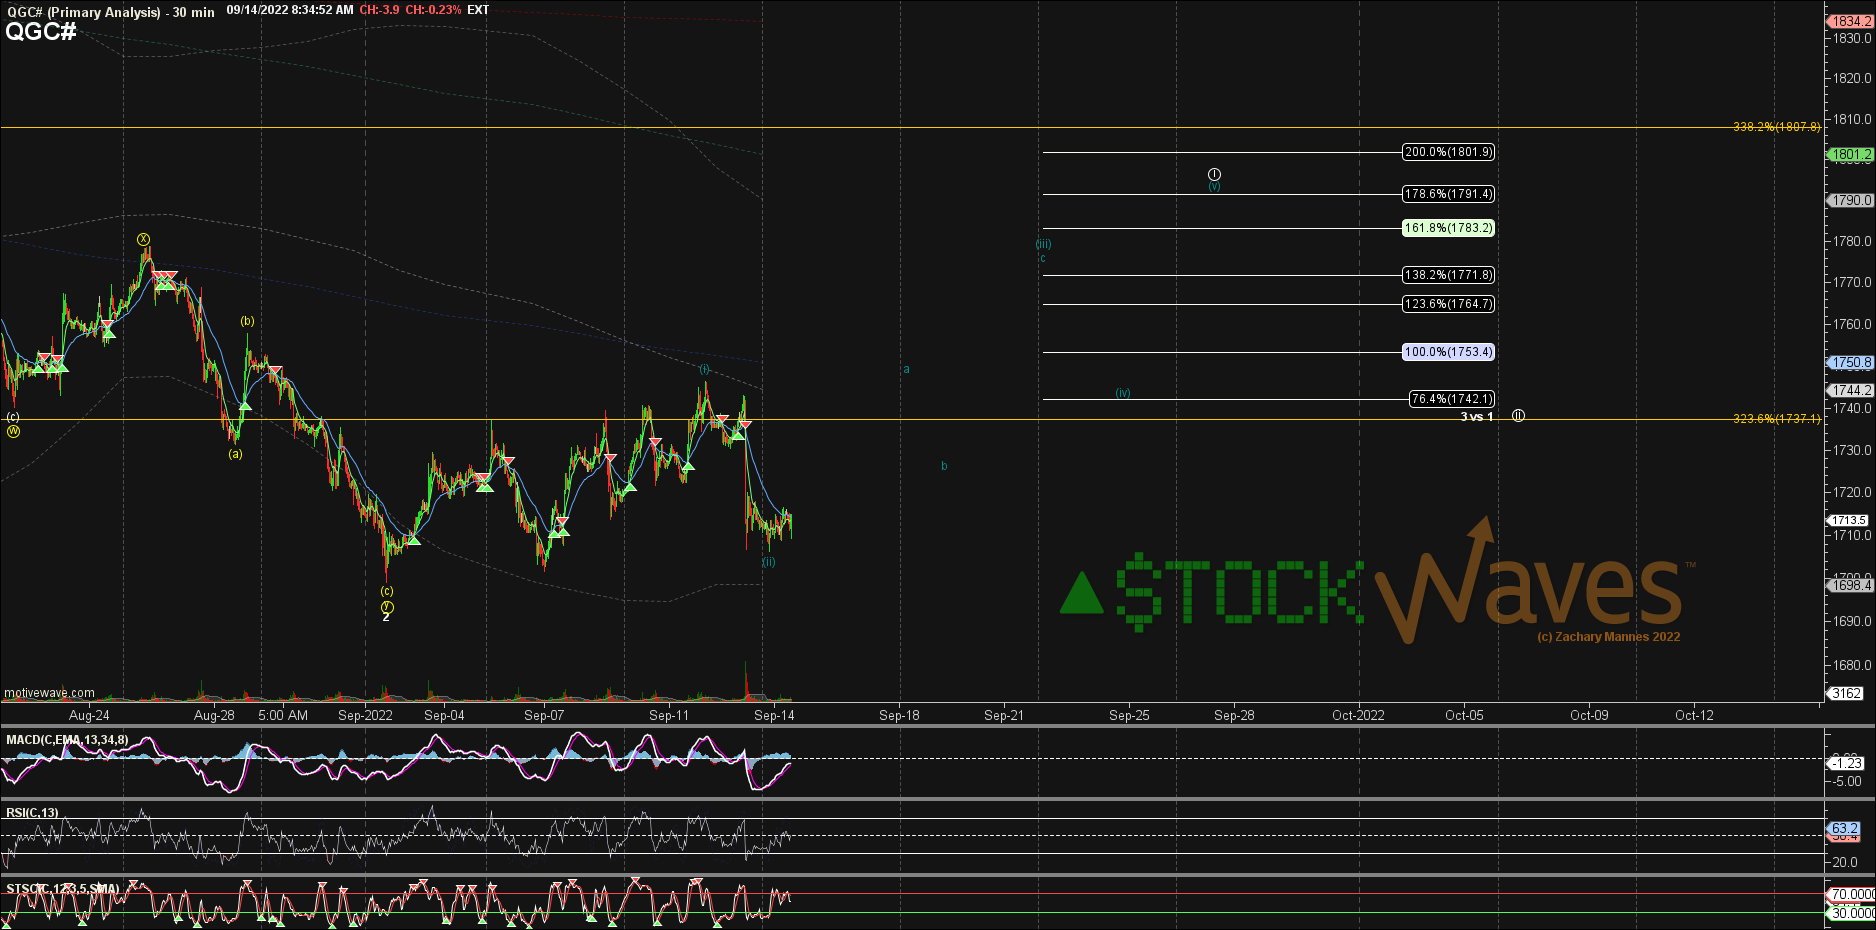Select the teal 'b' projection label
Image resolution: width=1876 pixels, height=930 pixels.
pos(944,466)
